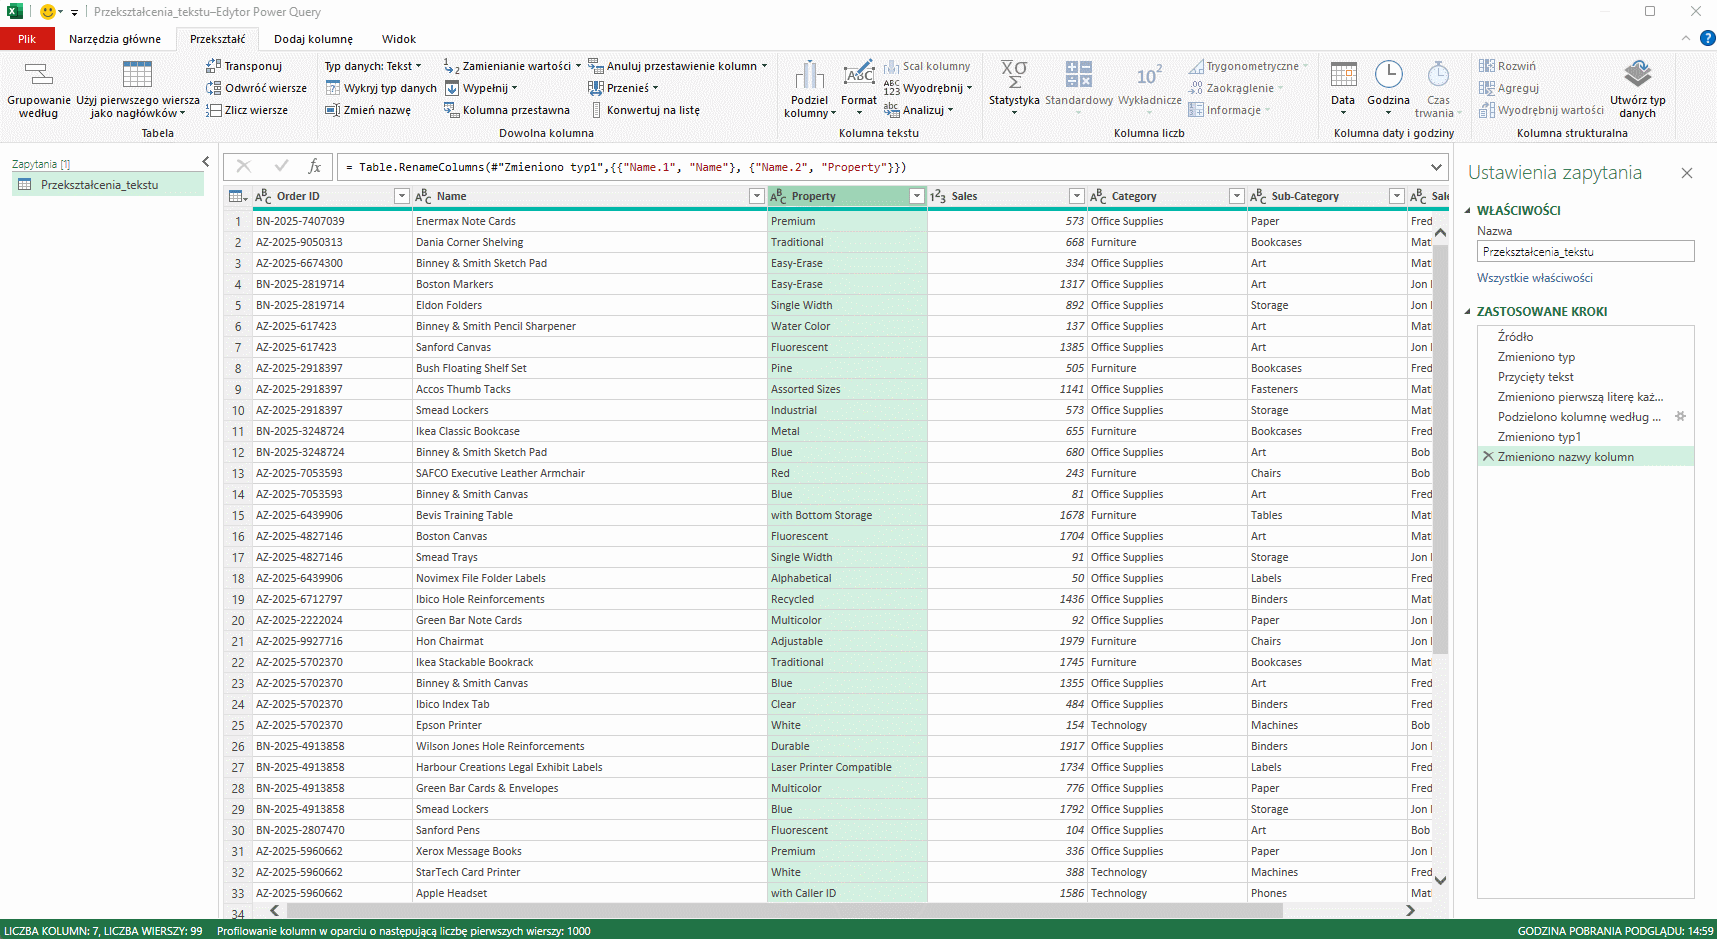Collapse the ribbon
1717x939 pixels.
1687,38
